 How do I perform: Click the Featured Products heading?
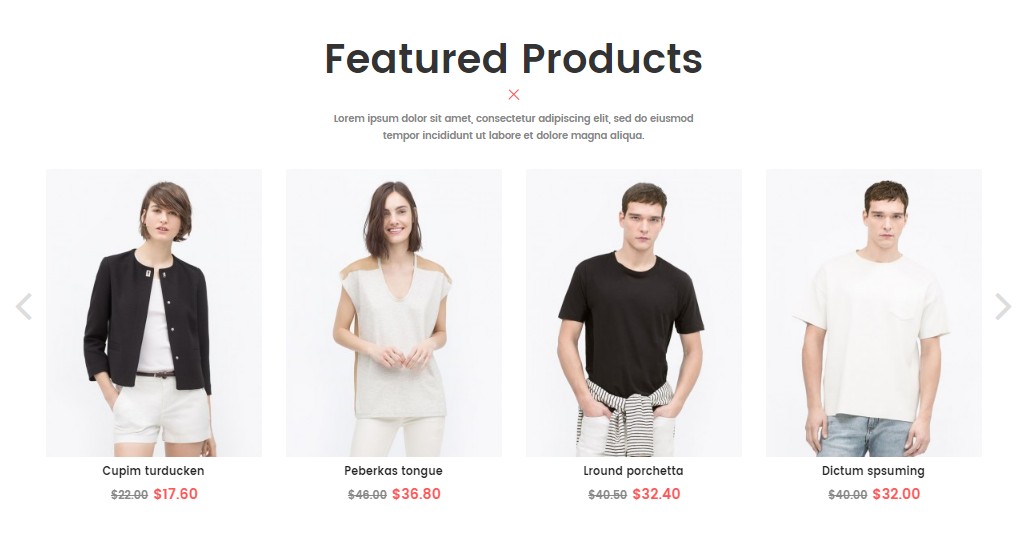514,59
